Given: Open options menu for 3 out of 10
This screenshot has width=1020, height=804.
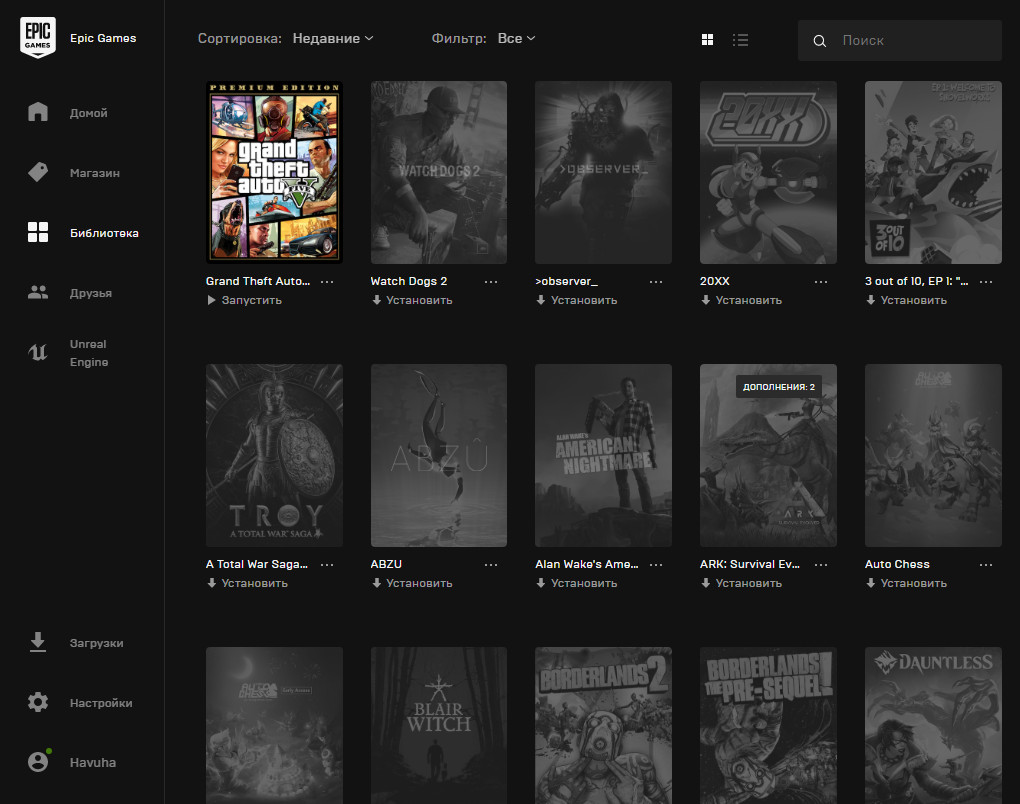Looking at the screenshot, I should (x=986, y=282).
